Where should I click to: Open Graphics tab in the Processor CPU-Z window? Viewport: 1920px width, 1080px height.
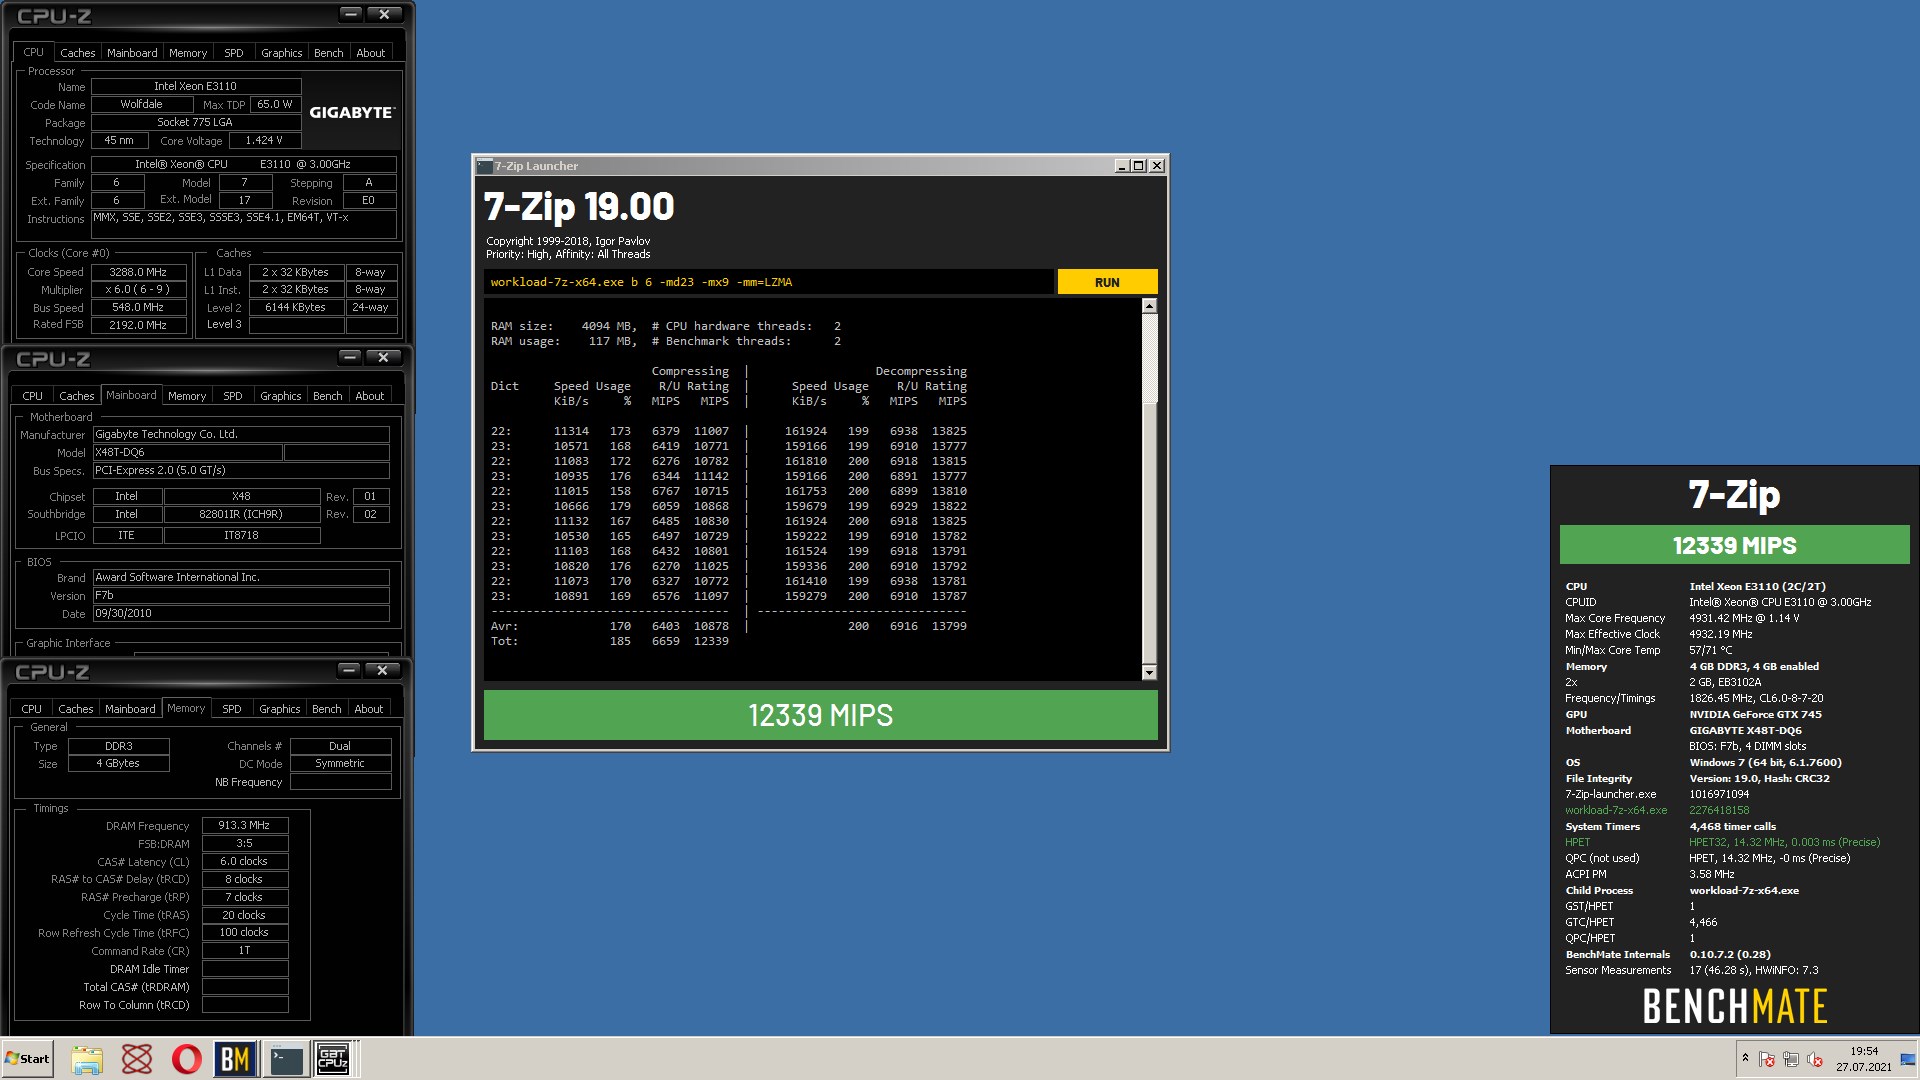[x=281, y=53]
